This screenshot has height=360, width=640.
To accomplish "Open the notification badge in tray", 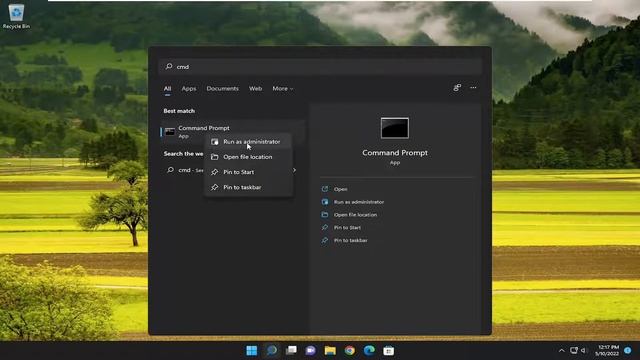I will (628, 350).
